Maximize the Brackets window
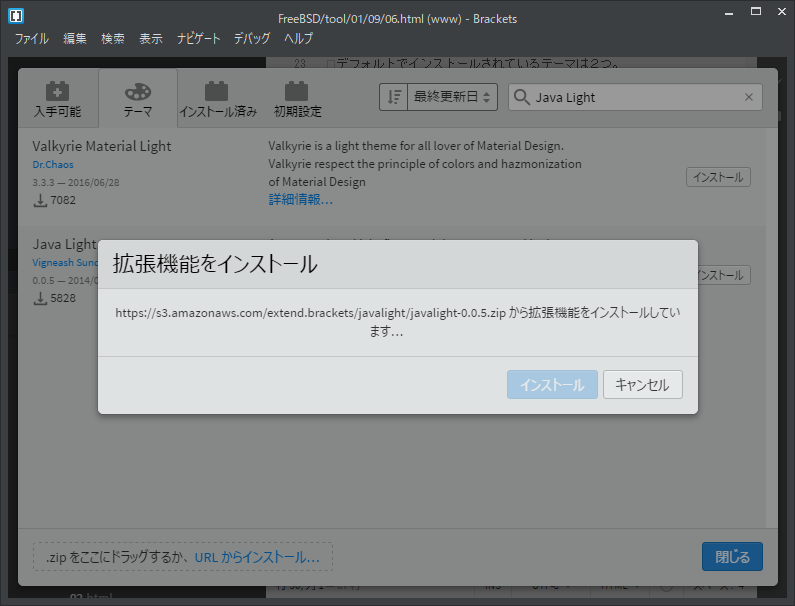This screenshot has width=795, height=606. point(755,12)
